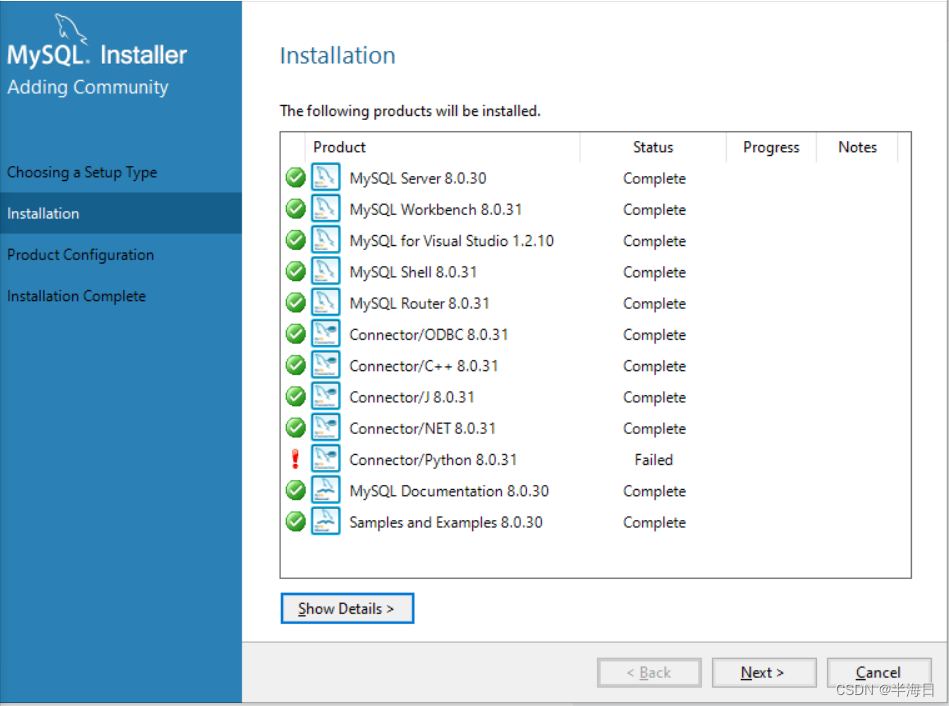Click the Connector/C++ 8.0.31 product icon

click(x=325, y=365)
